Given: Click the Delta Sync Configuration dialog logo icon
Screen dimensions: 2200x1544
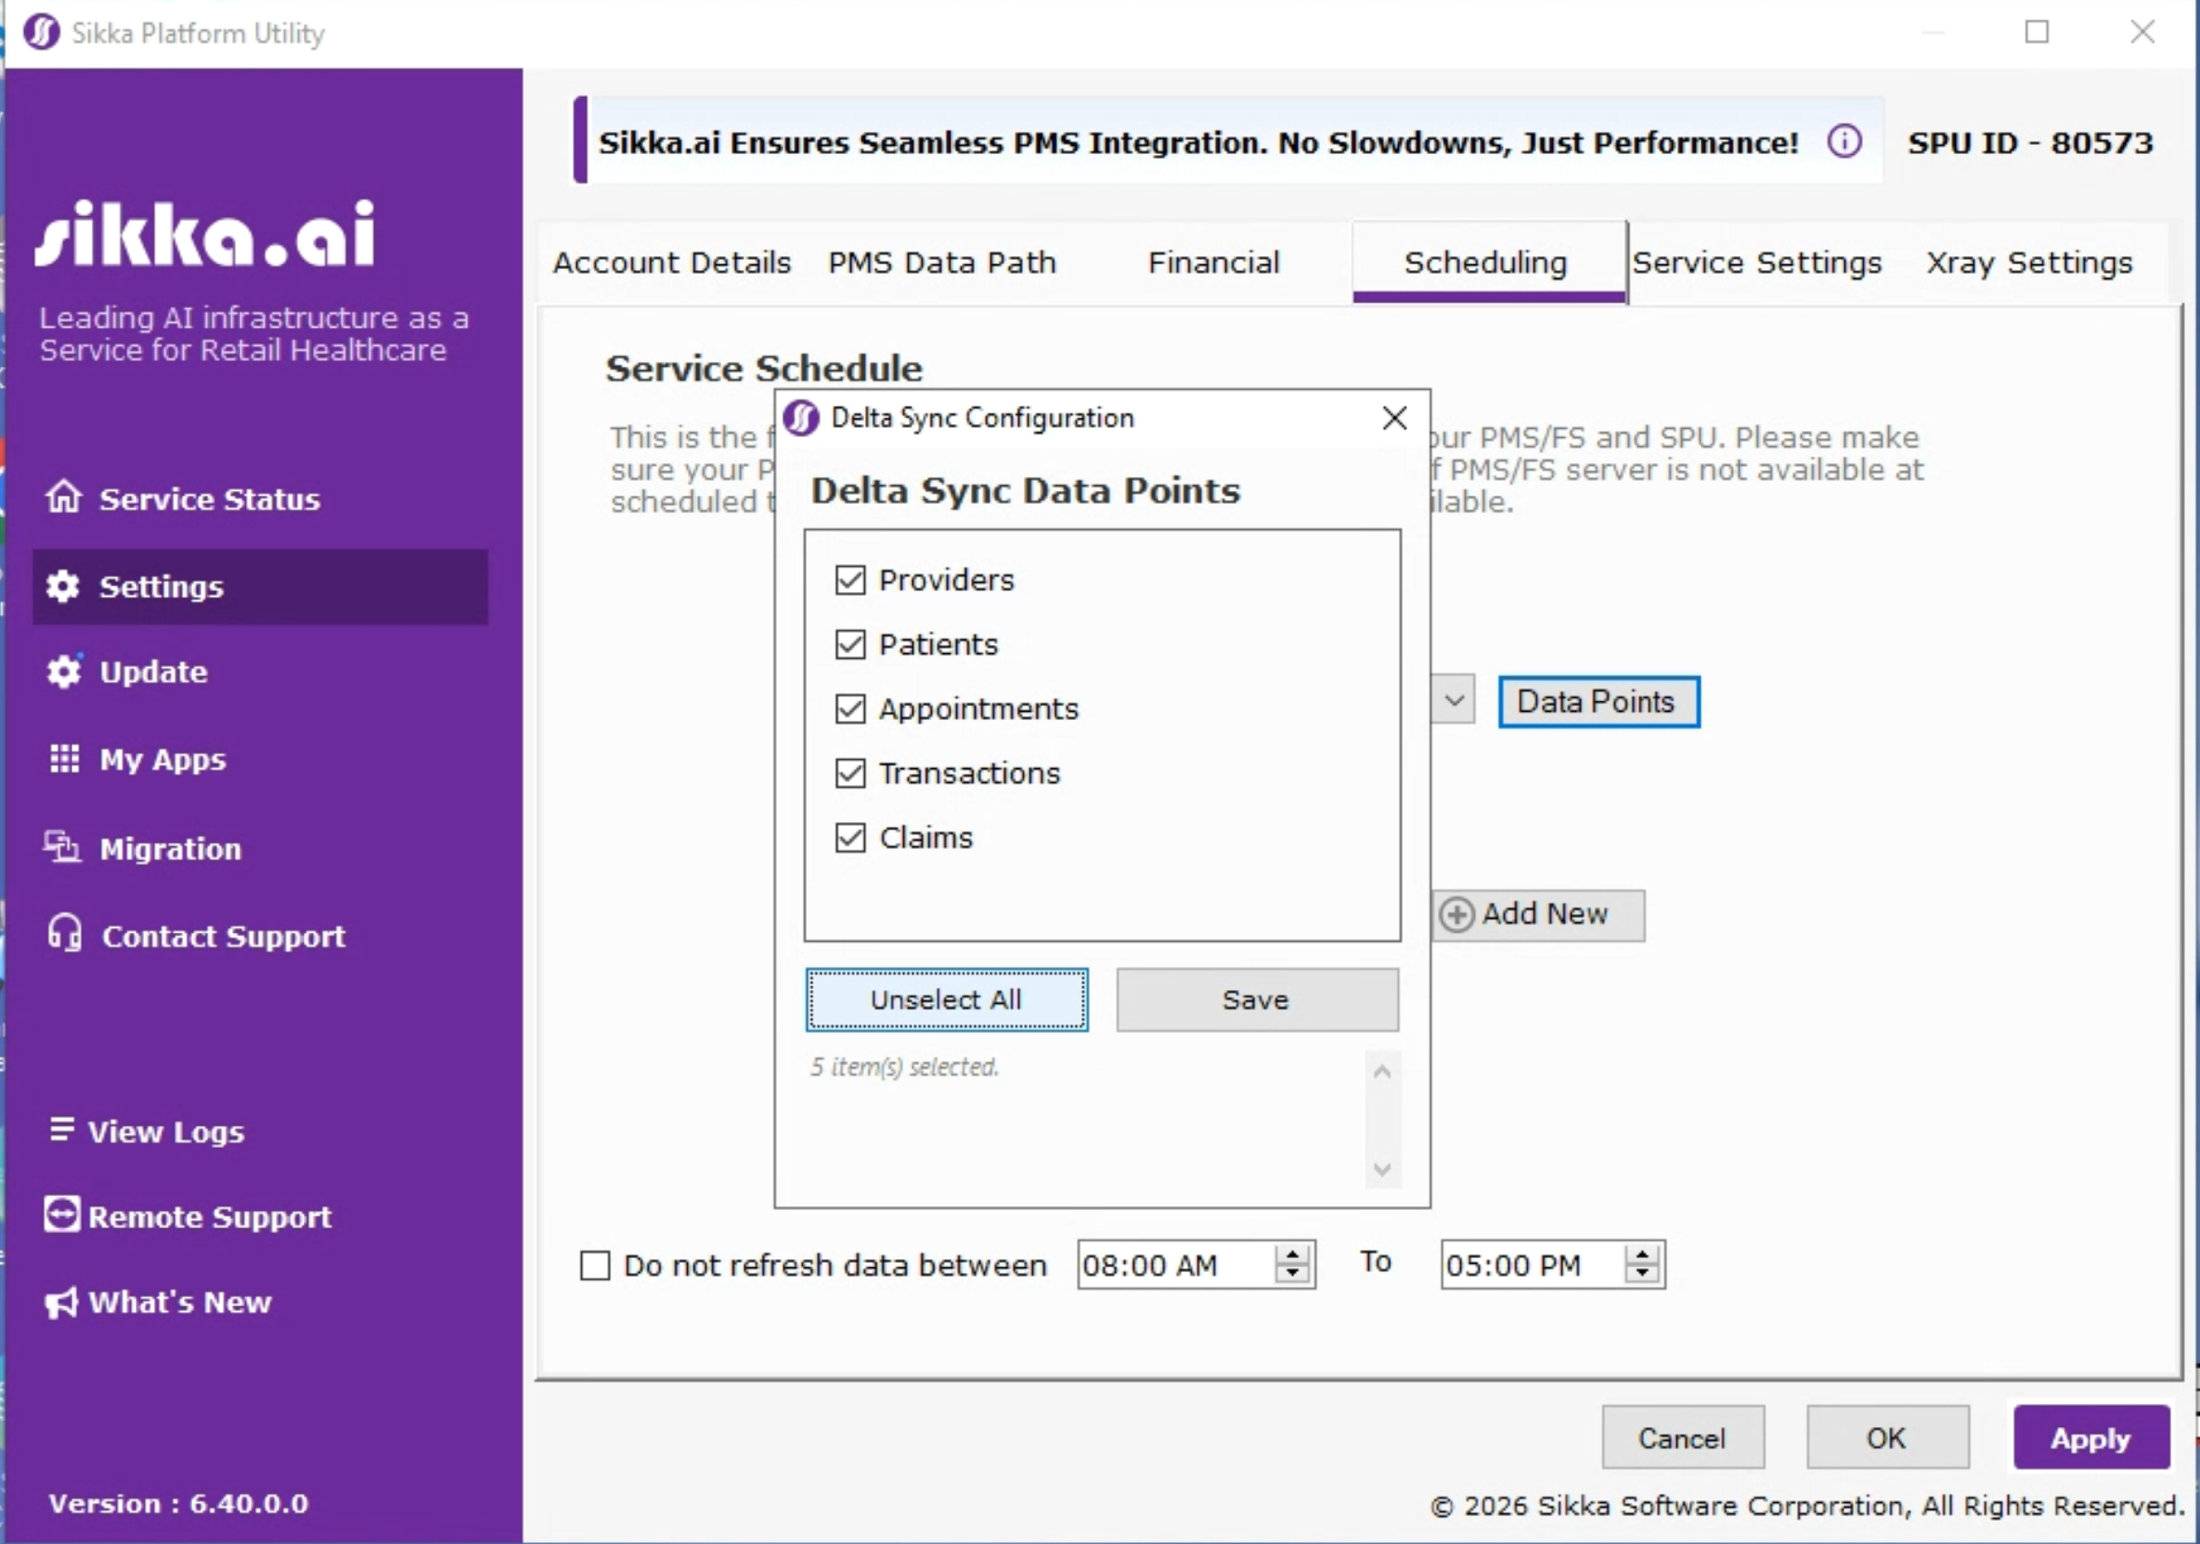Looking at the screenshot, I should click(x=801, y=418).
